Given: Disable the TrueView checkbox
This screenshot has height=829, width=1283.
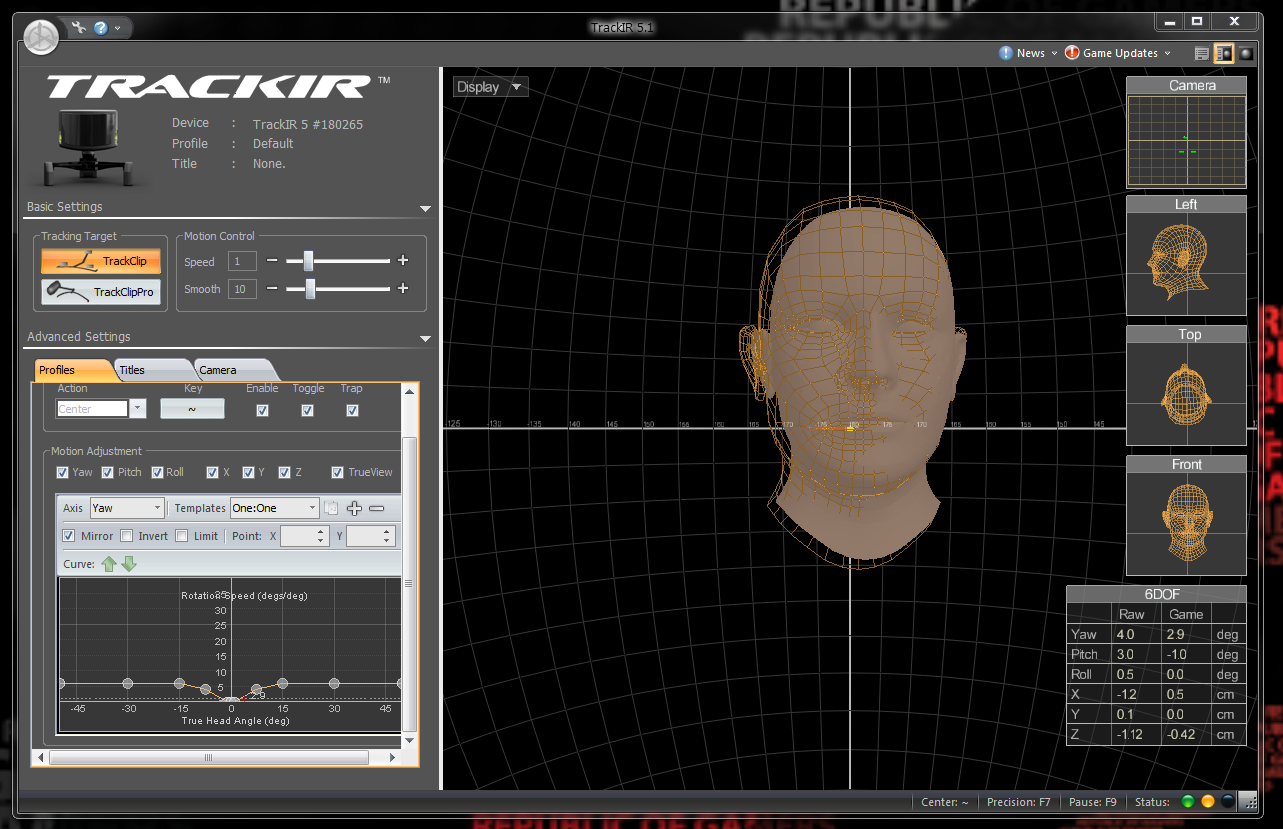Looking at the screenshot, I should pyautogui.click(x=338, y=472).
